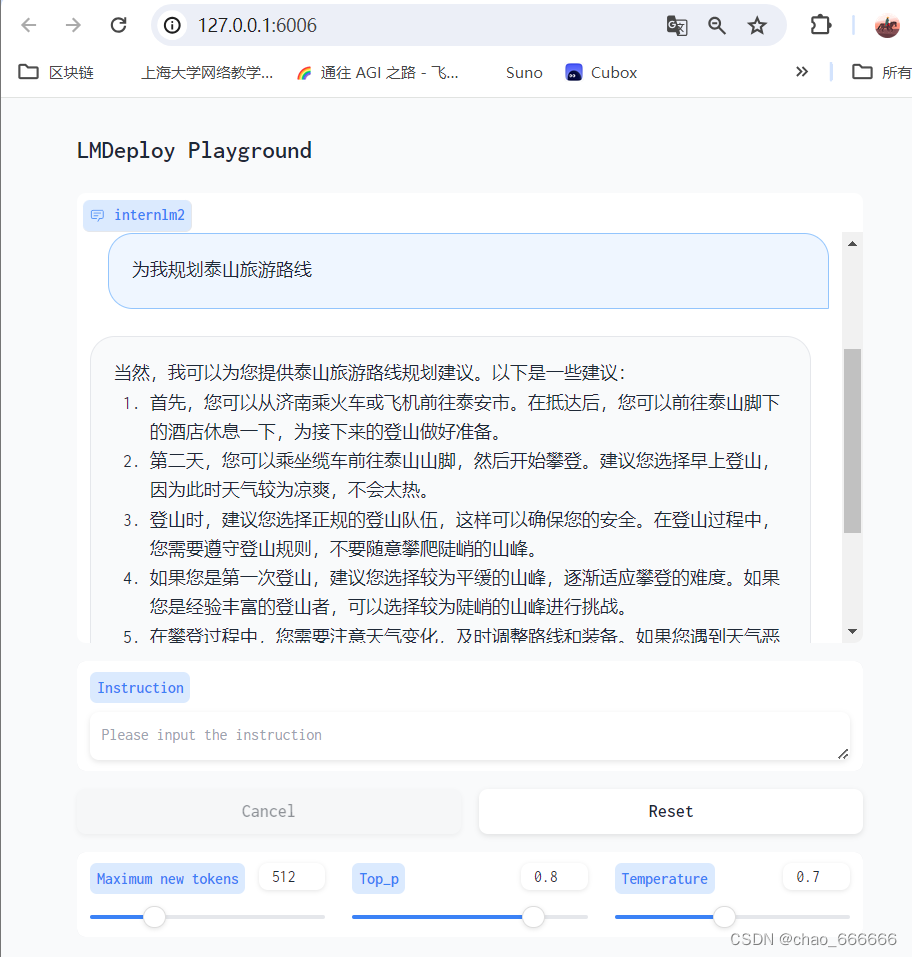View site information icon in address bar
912x957 pixels.
pos(173,25)
